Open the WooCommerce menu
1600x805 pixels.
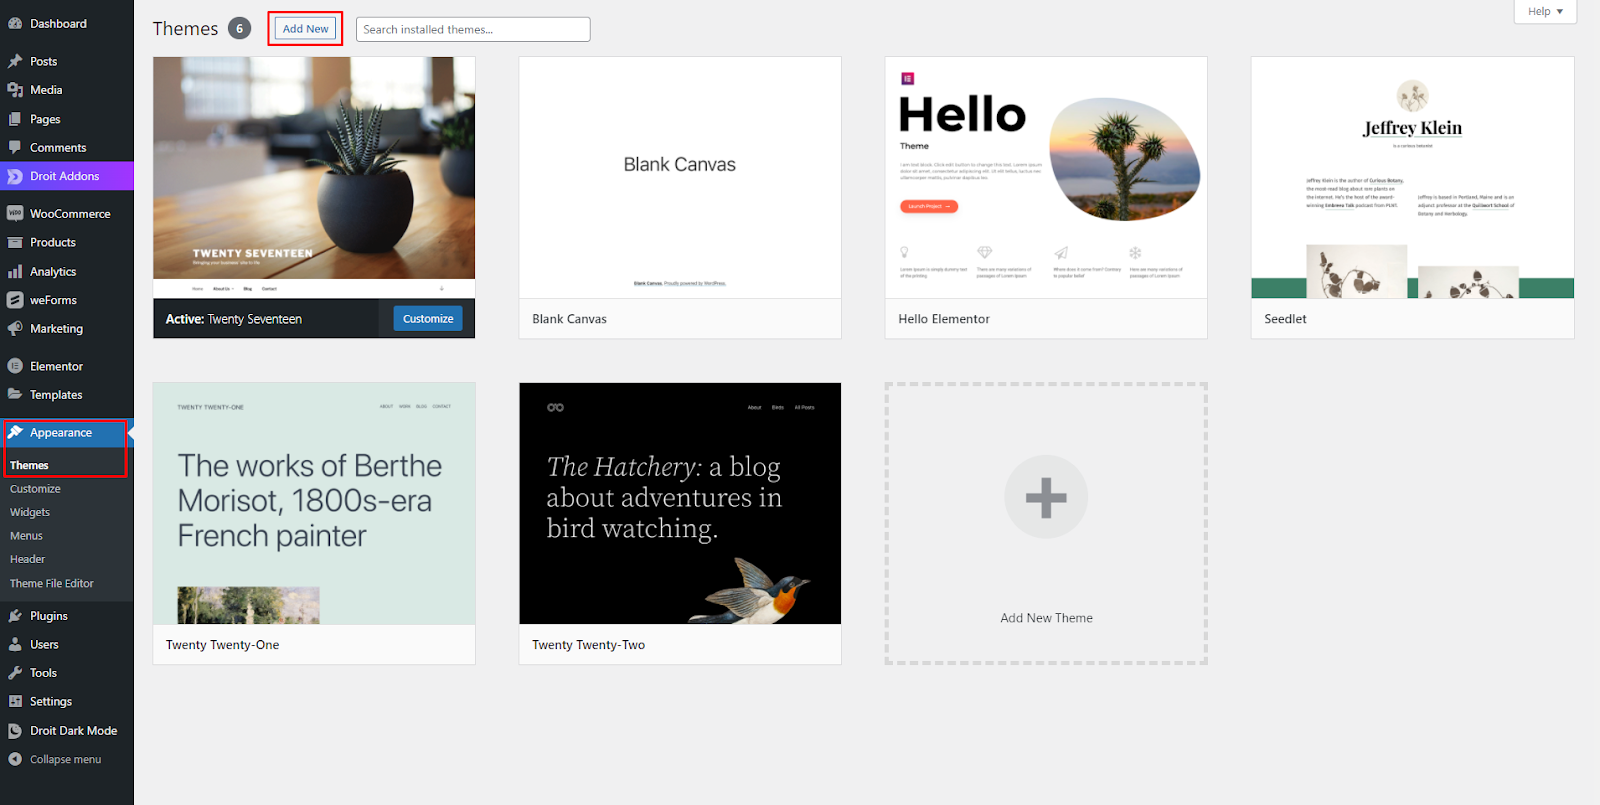66,213
